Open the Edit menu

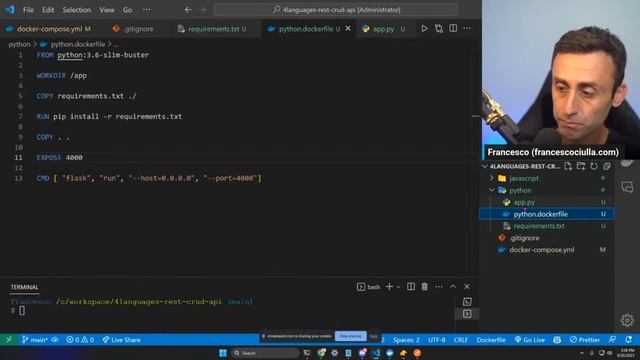click(48, 10)
